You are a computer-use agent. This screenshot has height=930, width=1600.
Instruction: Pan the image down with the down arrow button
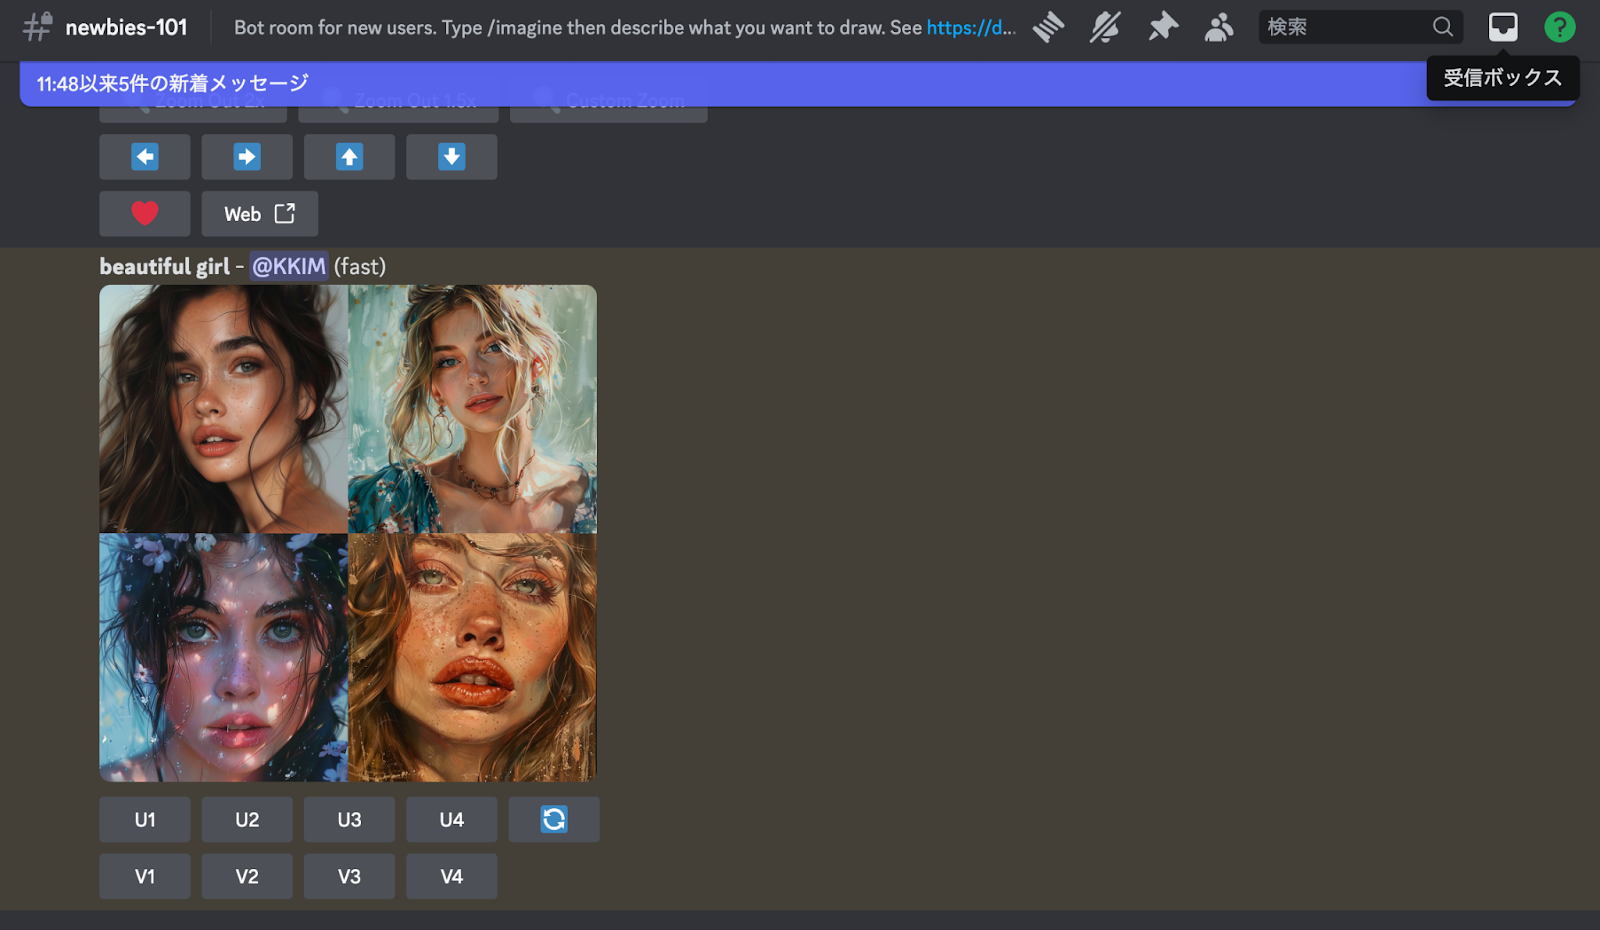[451, 157]
